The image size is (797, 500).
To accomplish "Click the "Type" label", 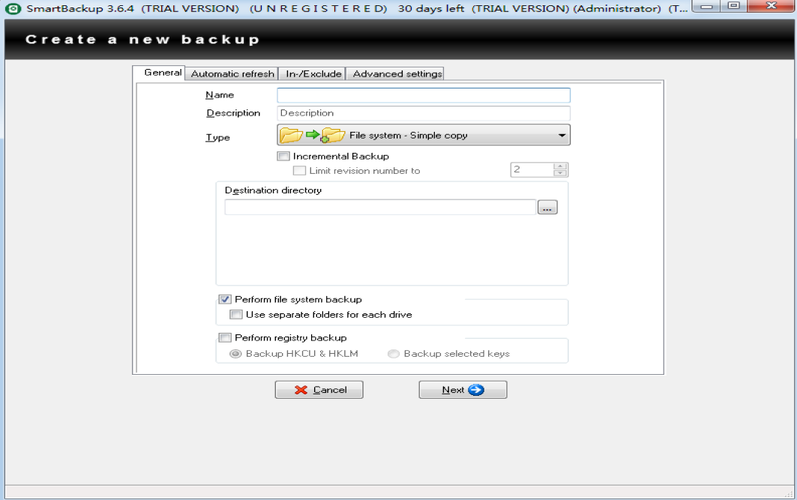I will point(218,137).
